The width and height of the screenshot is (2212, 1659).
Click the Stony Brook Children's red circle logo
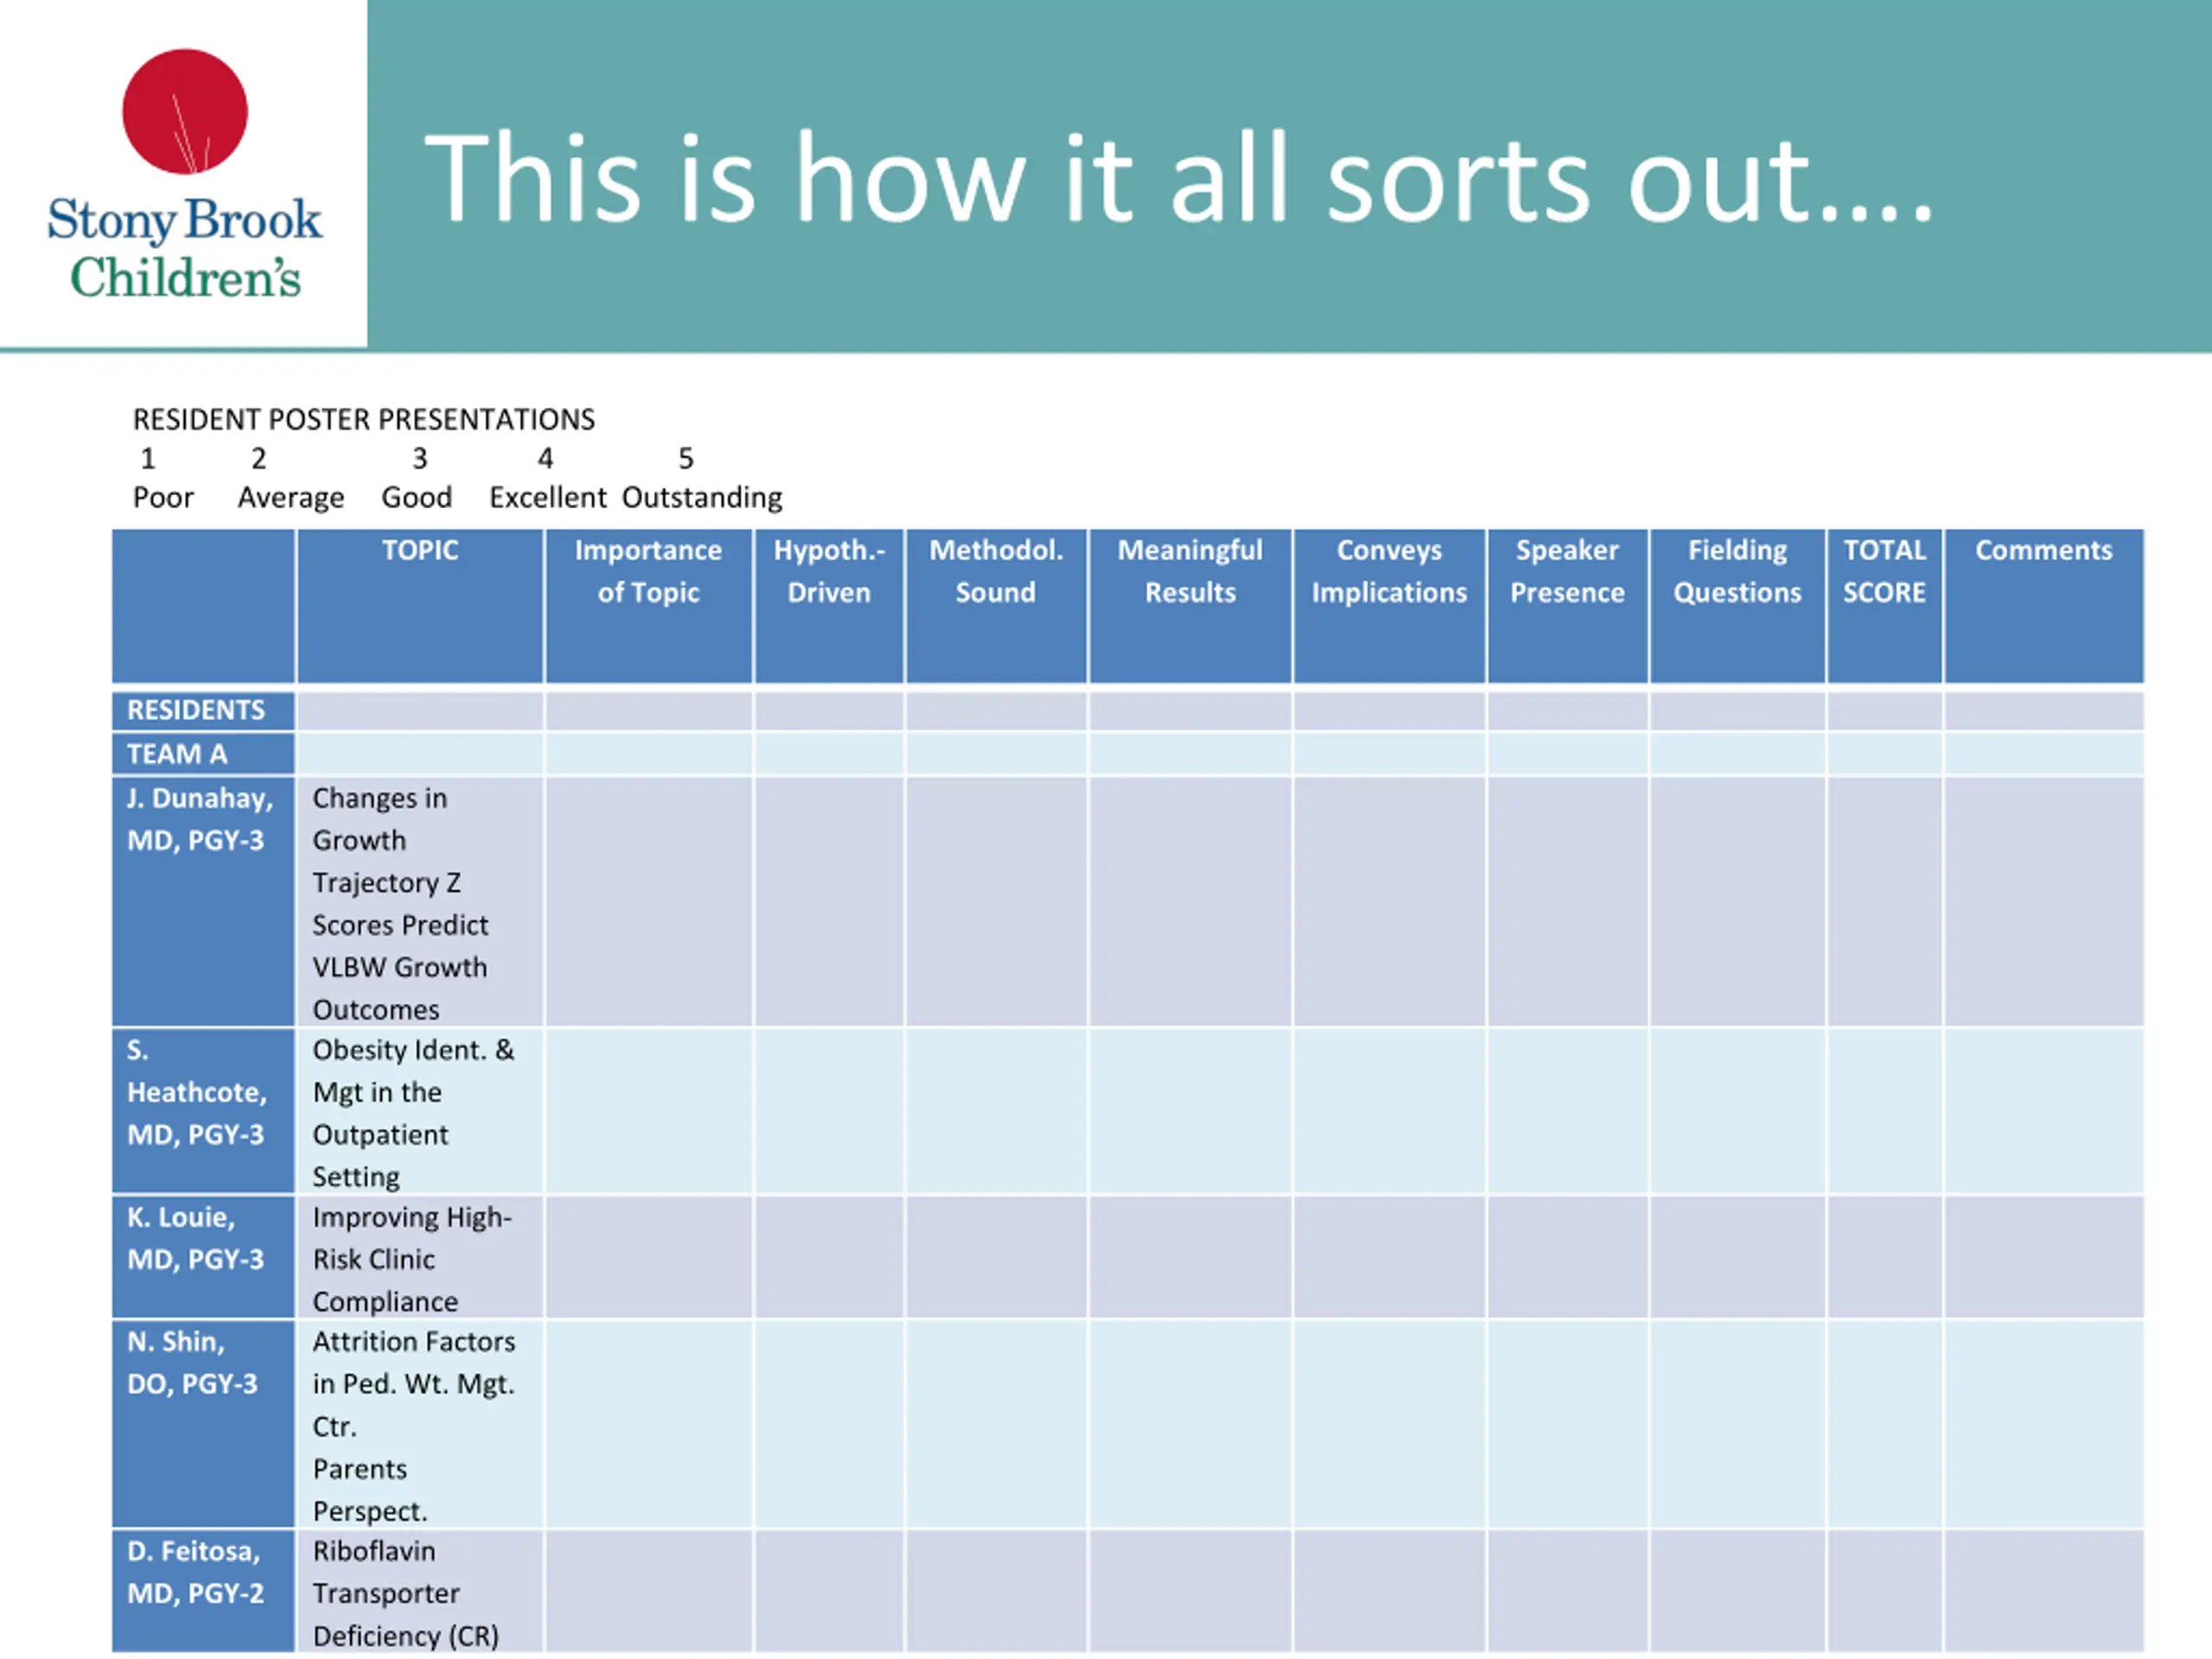point(185,111)
